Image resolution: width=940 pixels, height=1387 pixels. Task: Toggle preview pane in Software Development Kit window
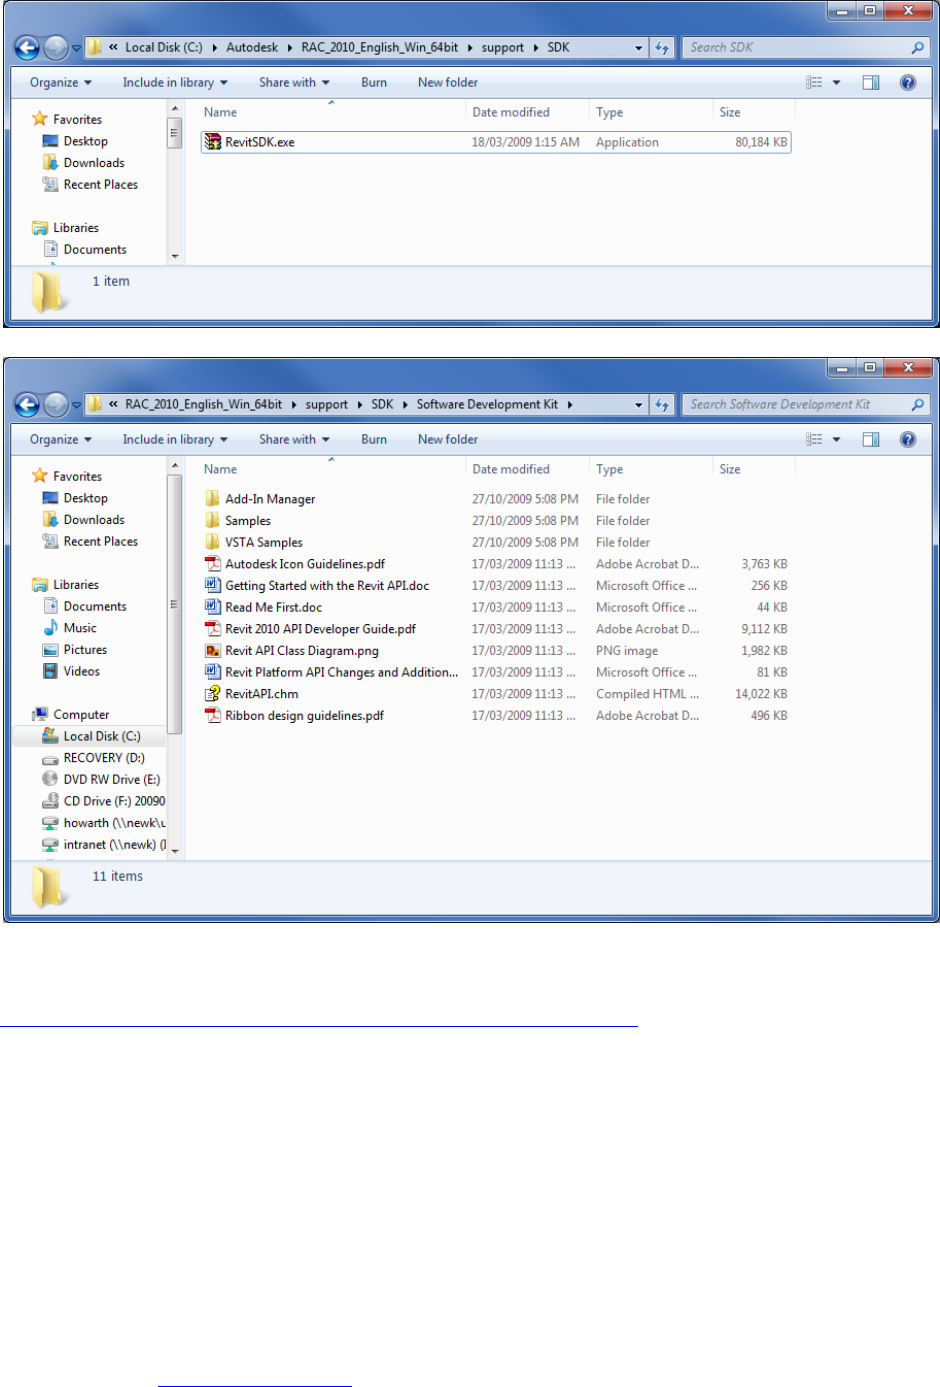(x=871, y=440)
